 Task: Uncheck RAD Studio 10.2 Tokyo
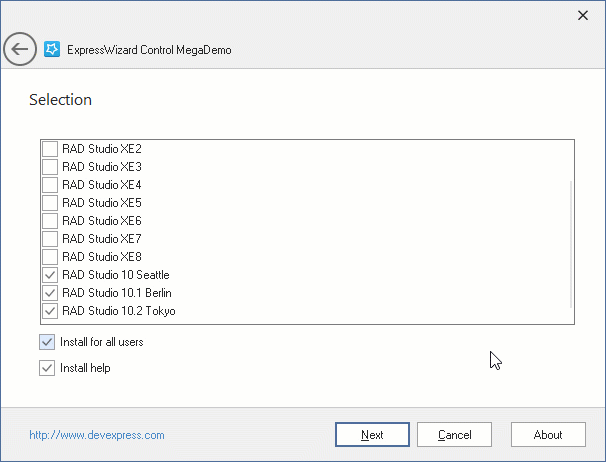click(x=50, y=311)
